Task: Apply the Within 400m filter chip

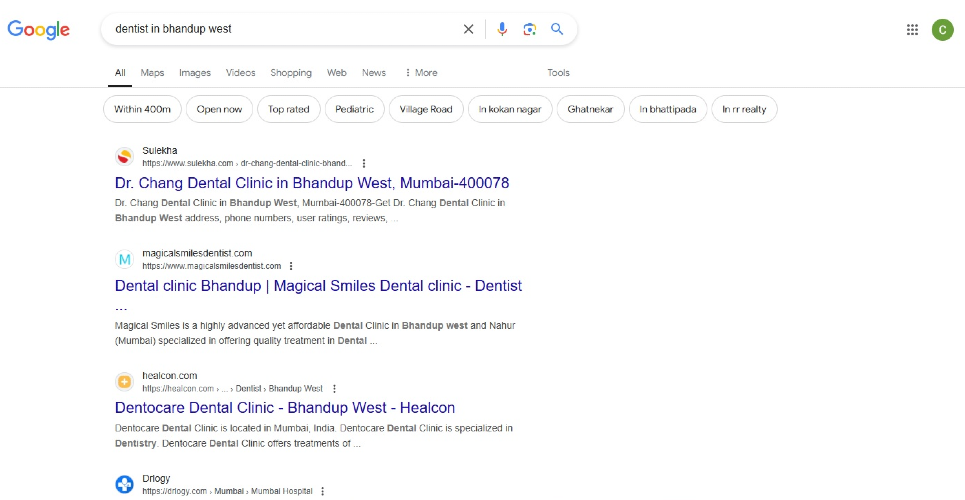Action: click(x=142, y=109)
